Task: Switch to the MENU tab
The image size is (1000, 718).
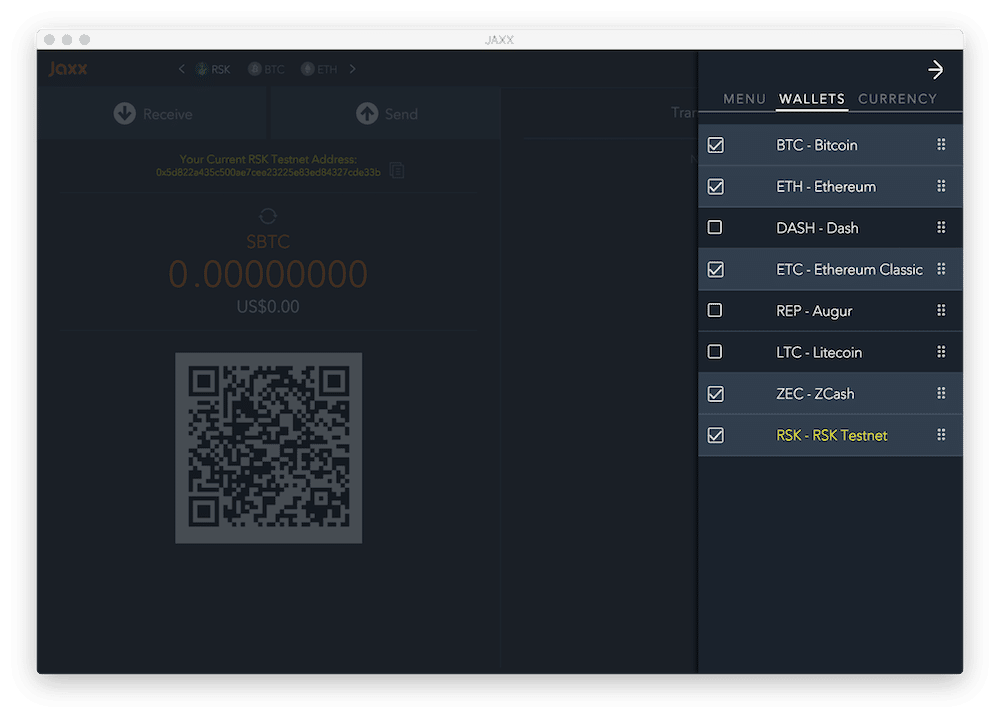Action: coord(744,99)
